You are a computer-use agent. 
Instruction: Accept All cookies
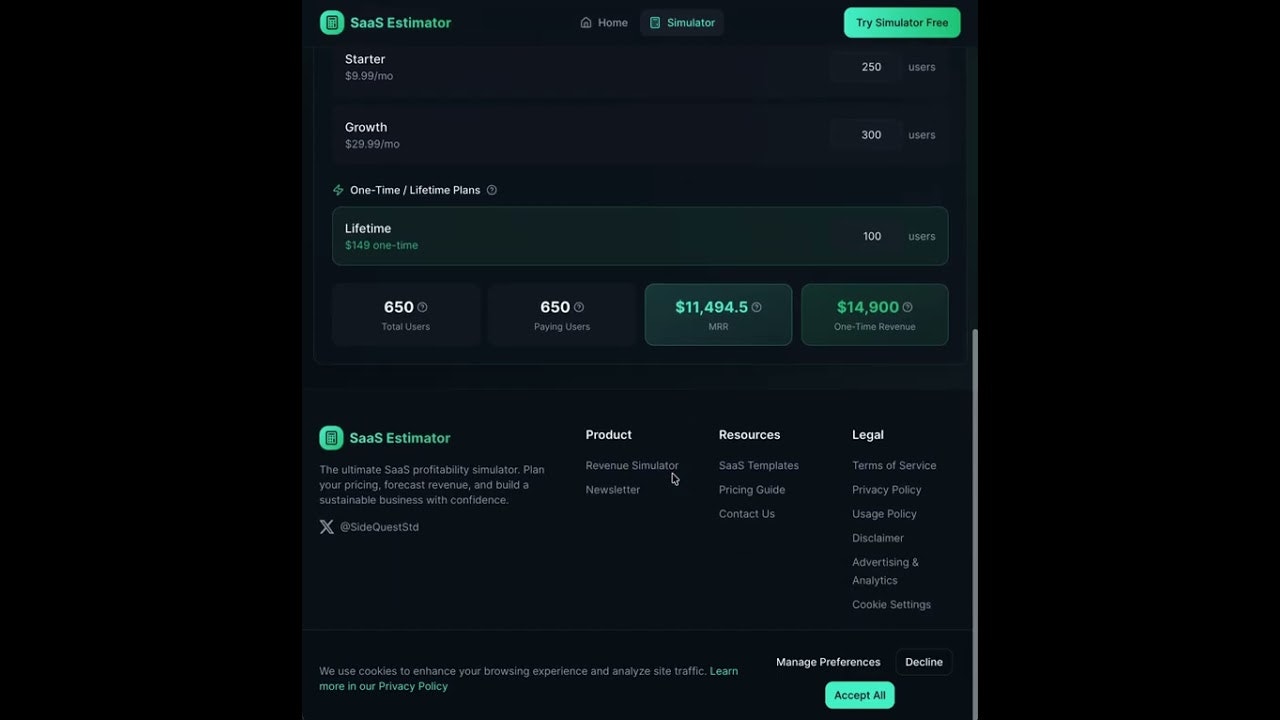pyautogui.click(x=859, y=694)
